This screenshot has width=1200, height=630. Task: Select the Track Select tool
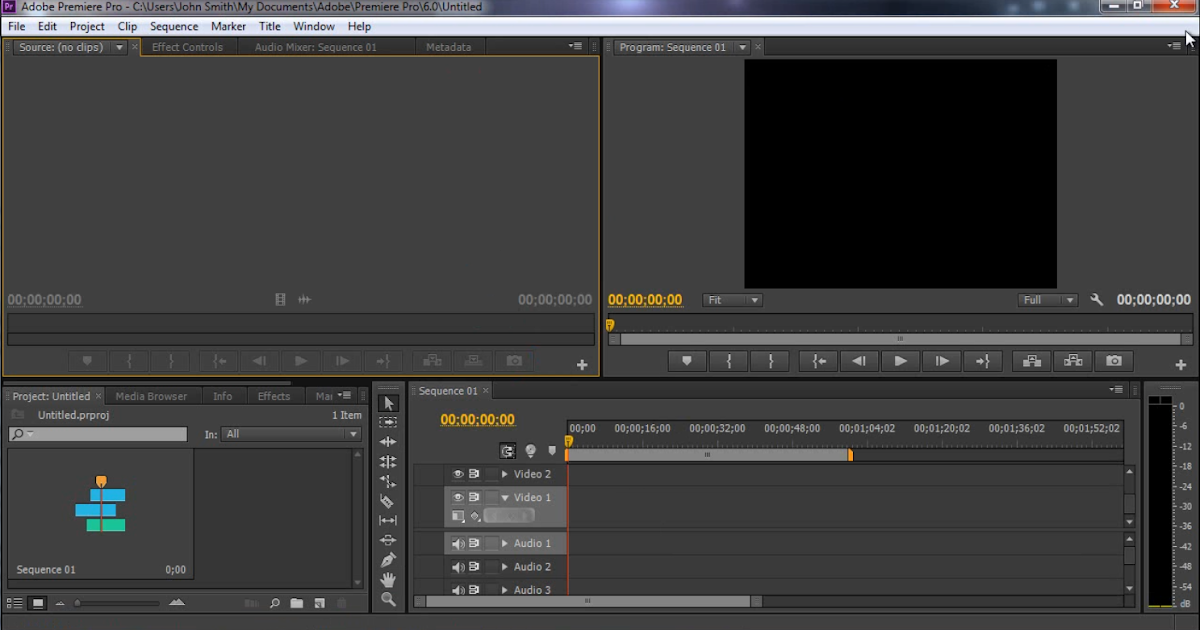(389, 423)
